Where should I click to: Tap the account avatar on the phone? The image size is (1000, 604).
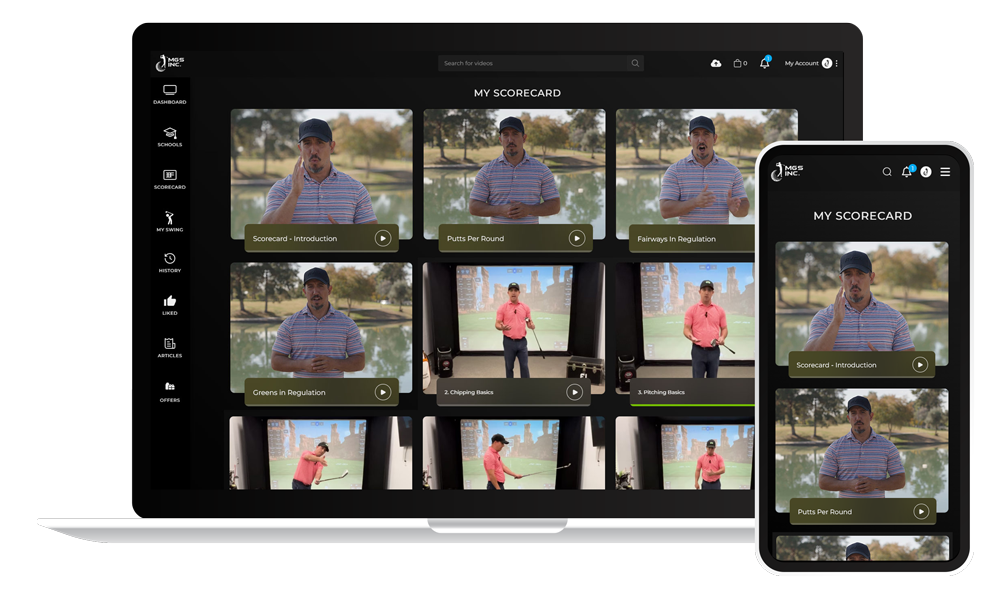pos(926,172)
